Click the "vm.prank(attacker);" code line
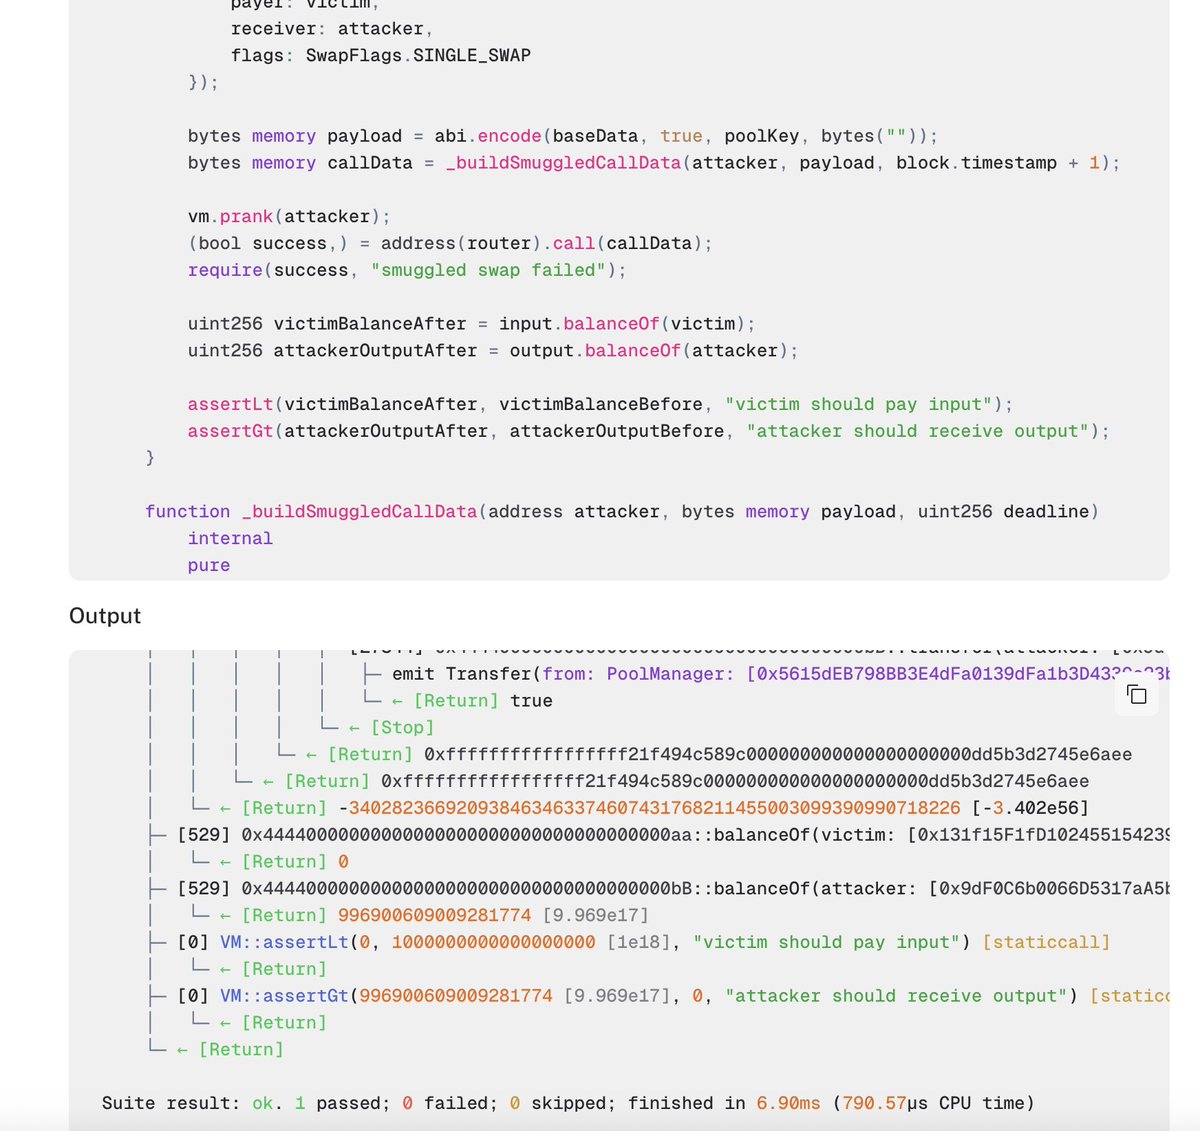The height and width of the screenshot is (1131, 1200). pos(289,216)
